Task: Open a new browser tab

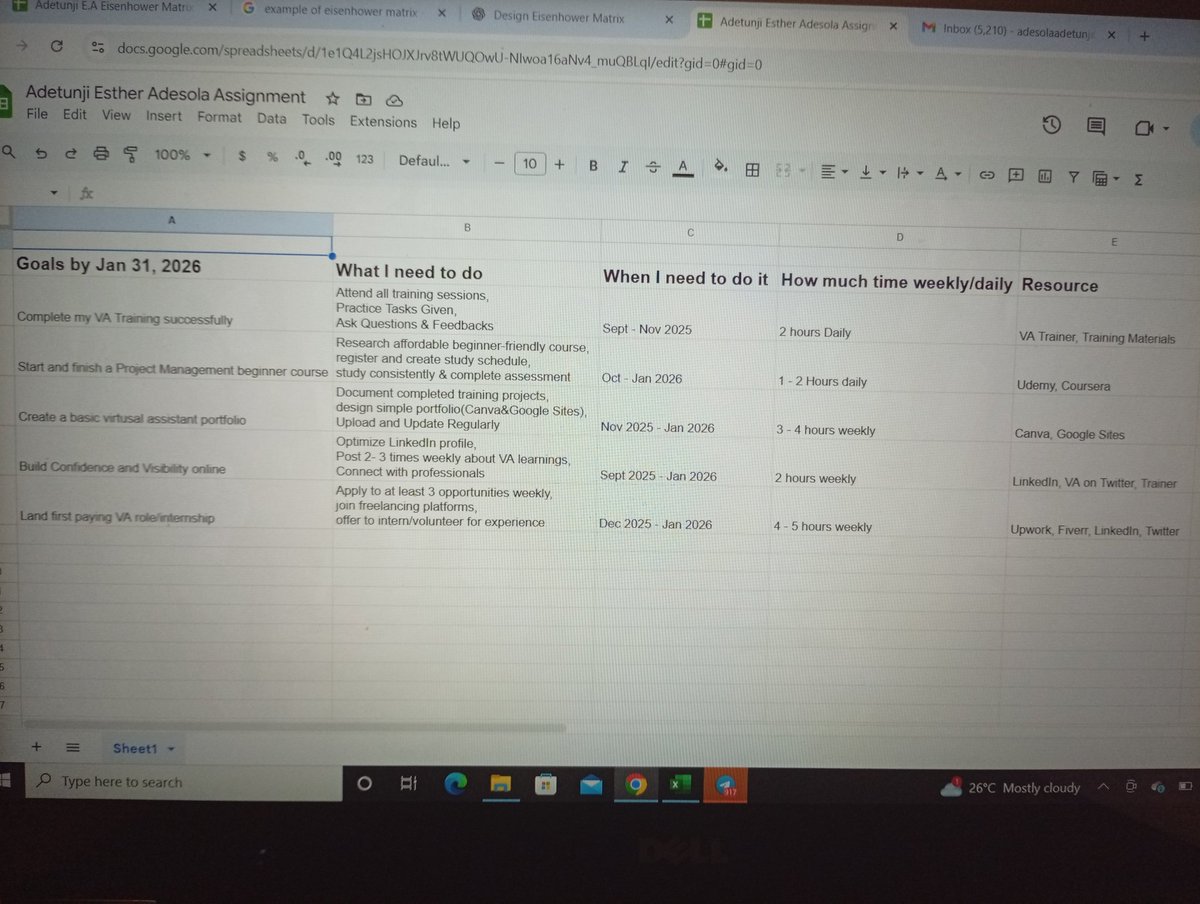Action: pyautogui.click(x=1144, y=35)
